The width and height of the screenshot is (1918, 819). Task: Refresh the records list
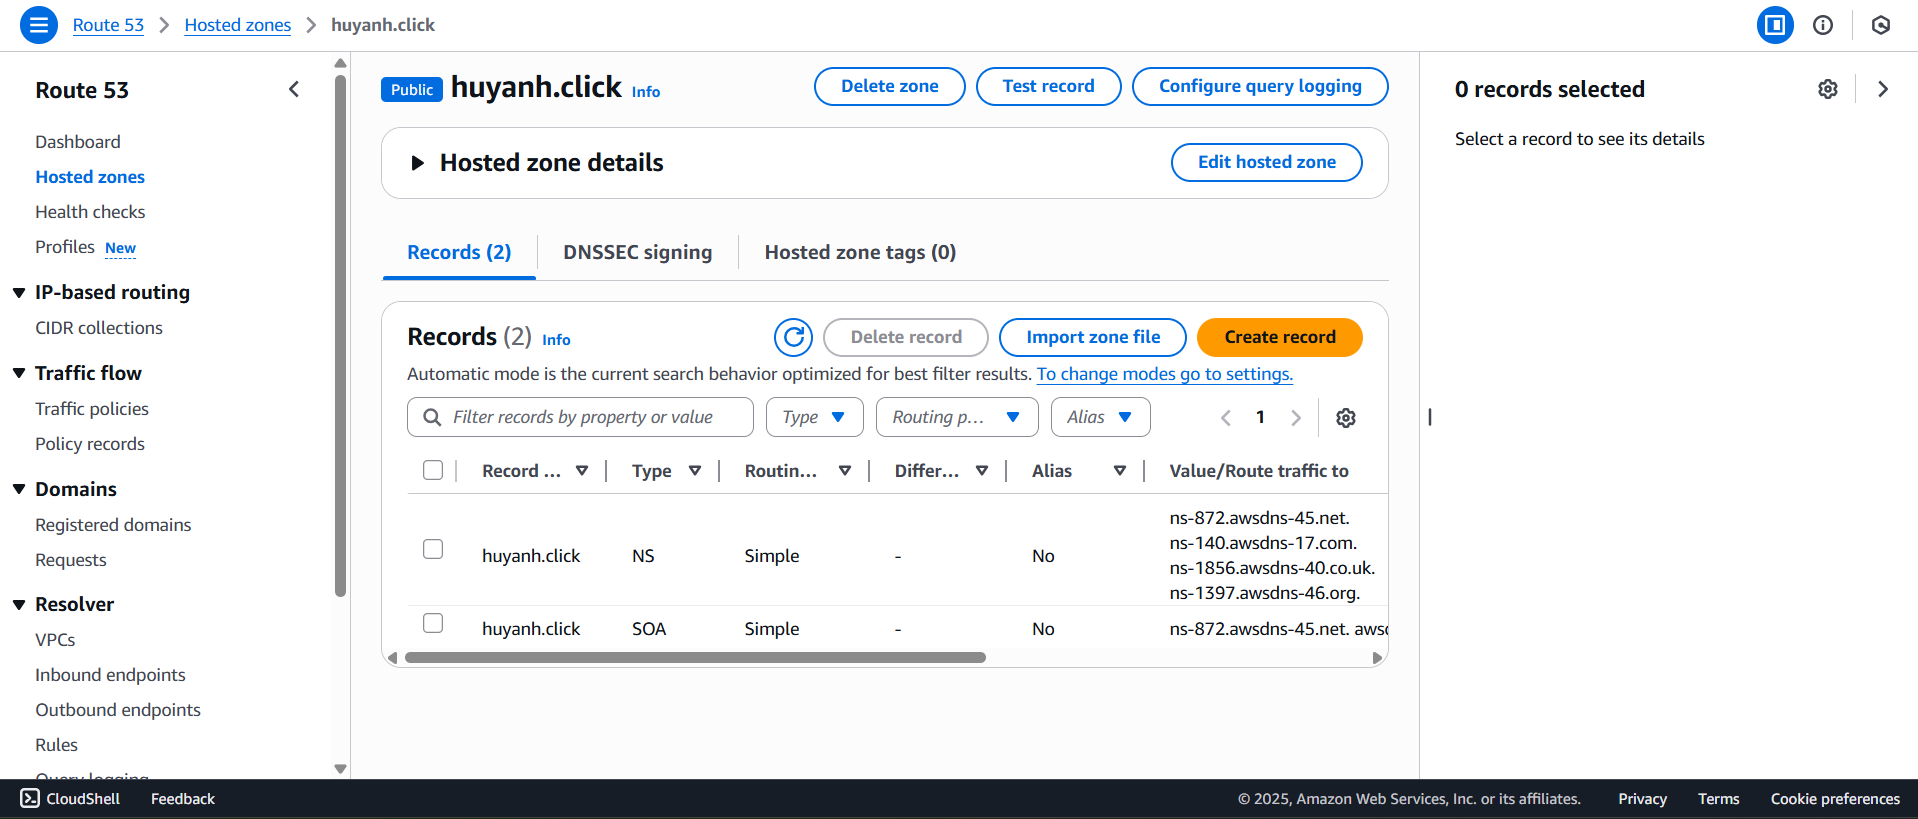point(793,337)
